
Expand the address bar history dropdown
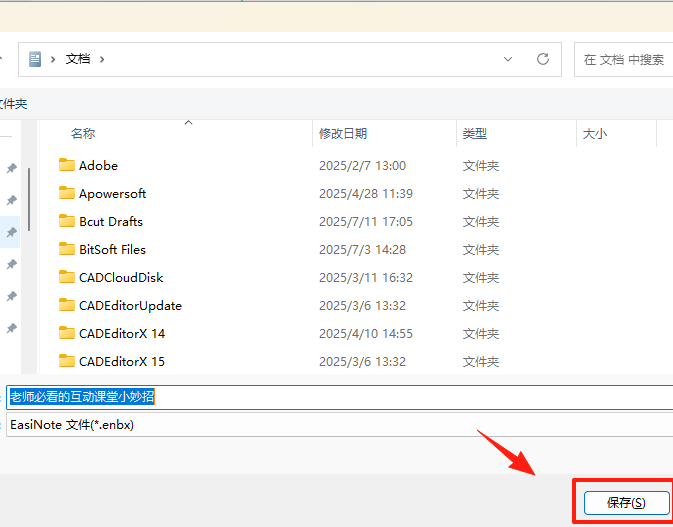pos(508,59)
